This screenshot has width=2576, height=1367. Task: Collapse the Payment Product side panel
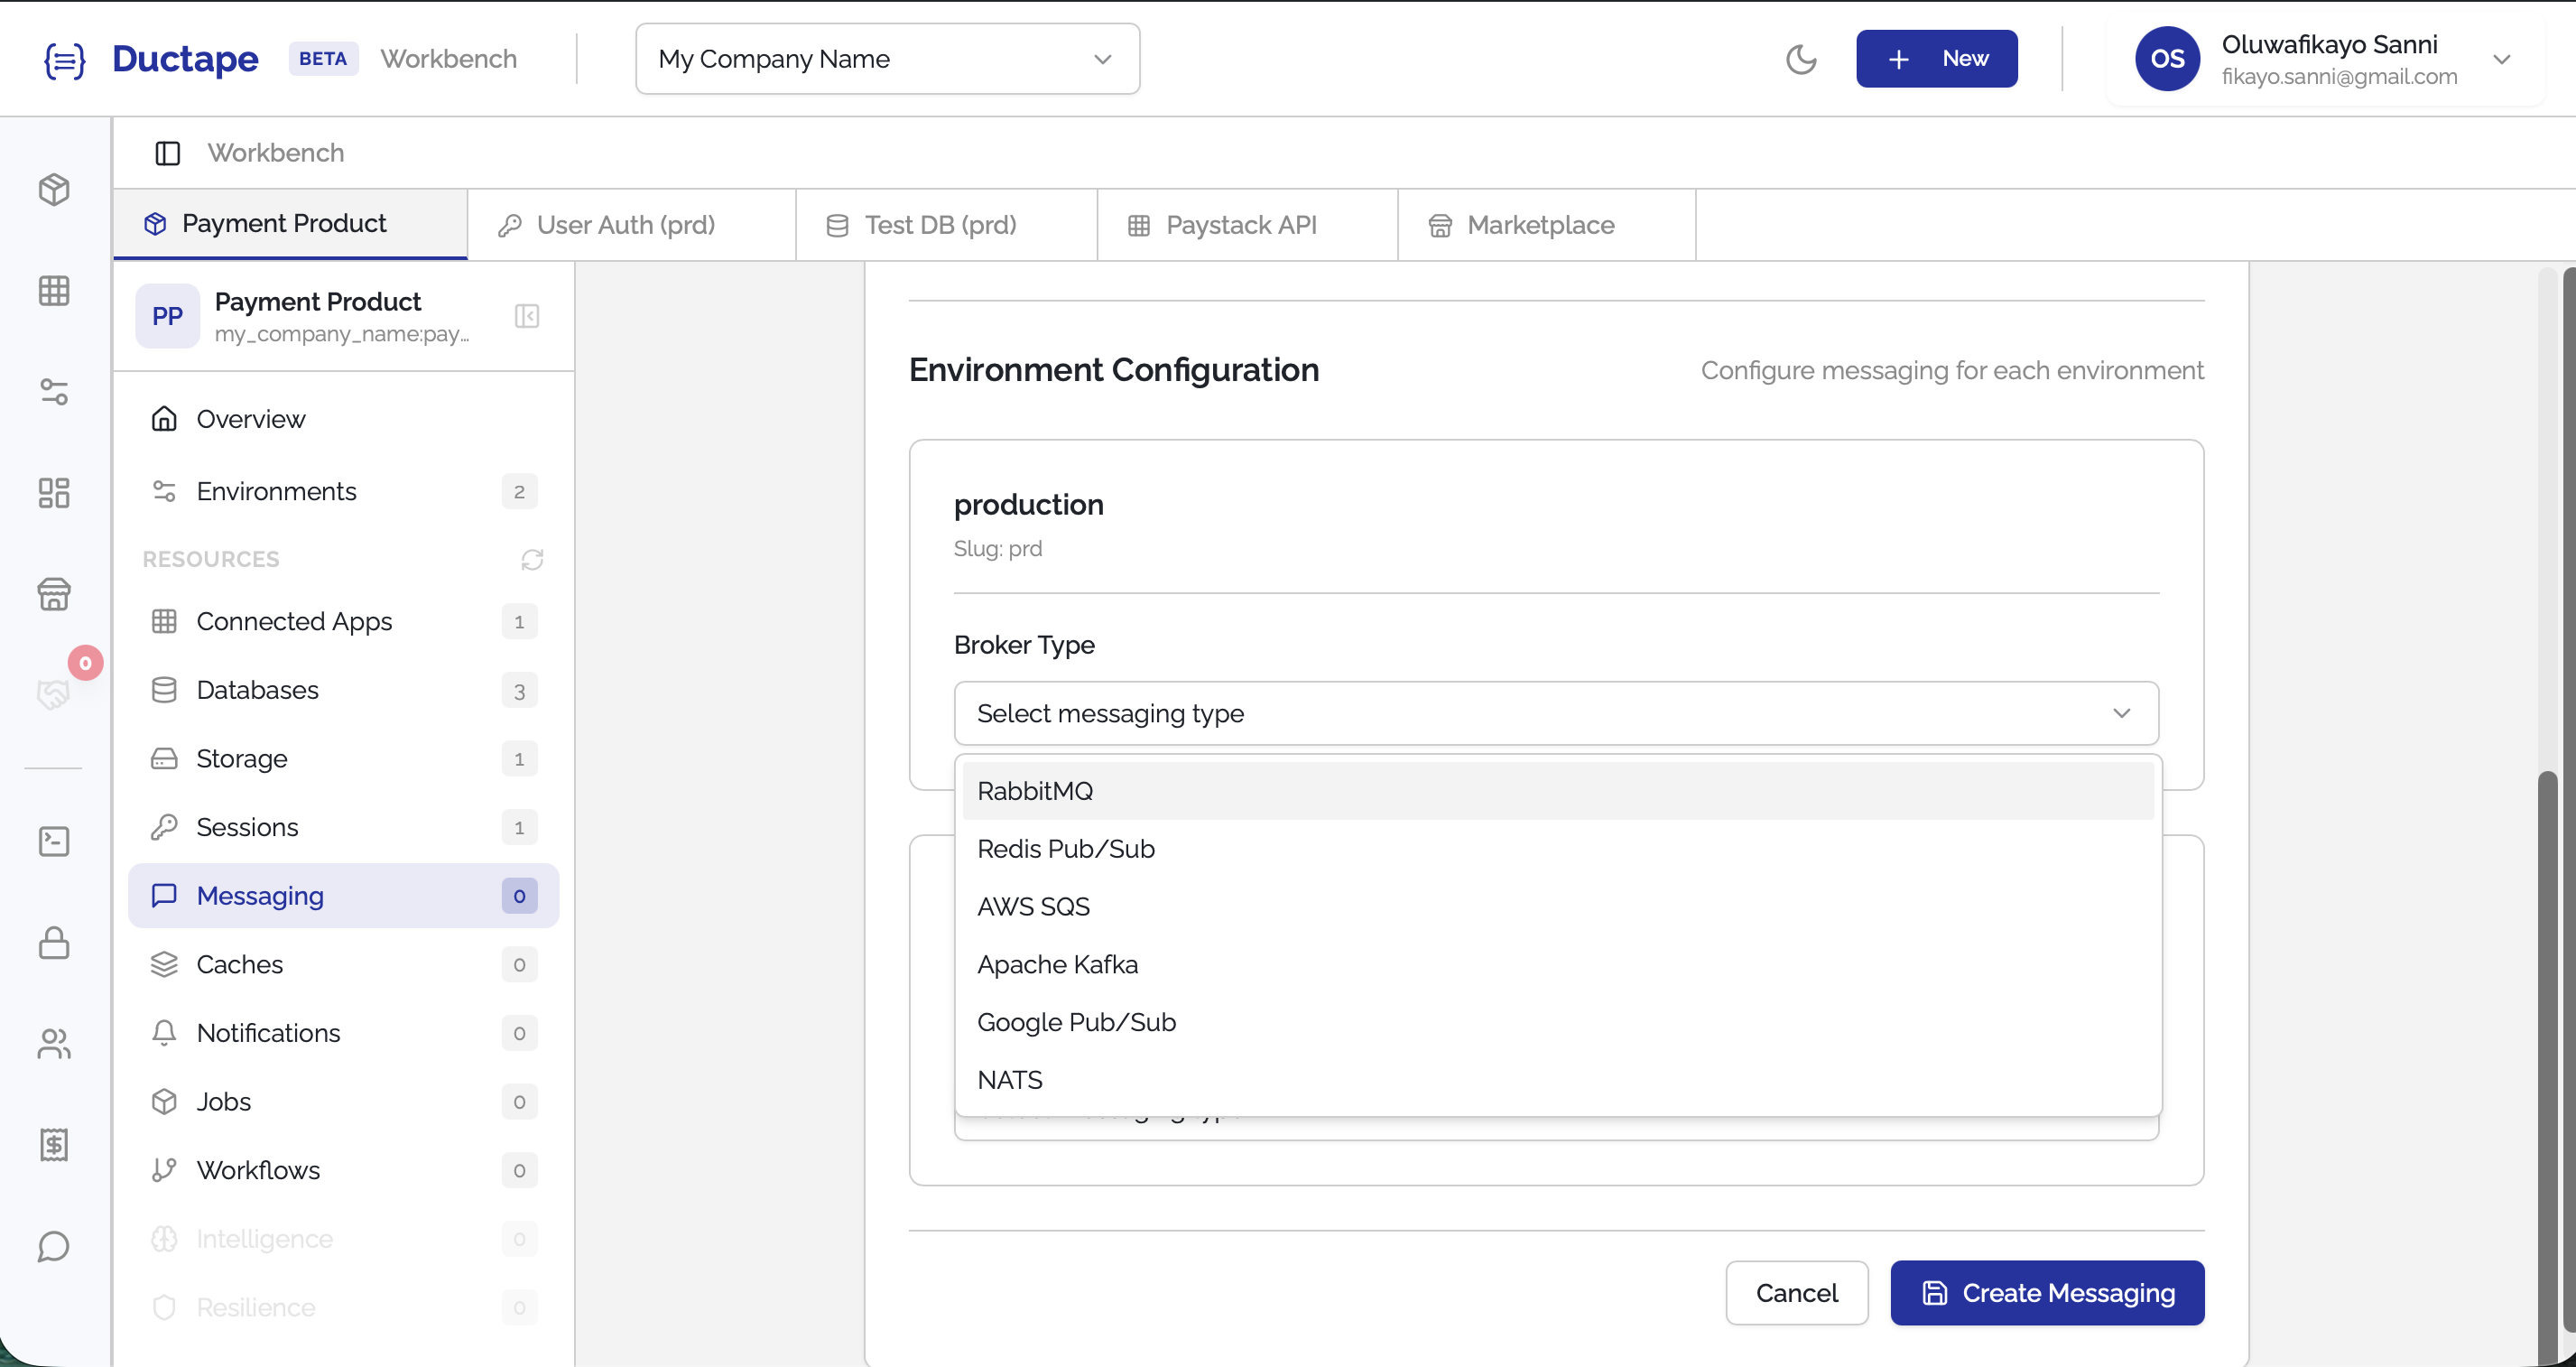(527, 316)
